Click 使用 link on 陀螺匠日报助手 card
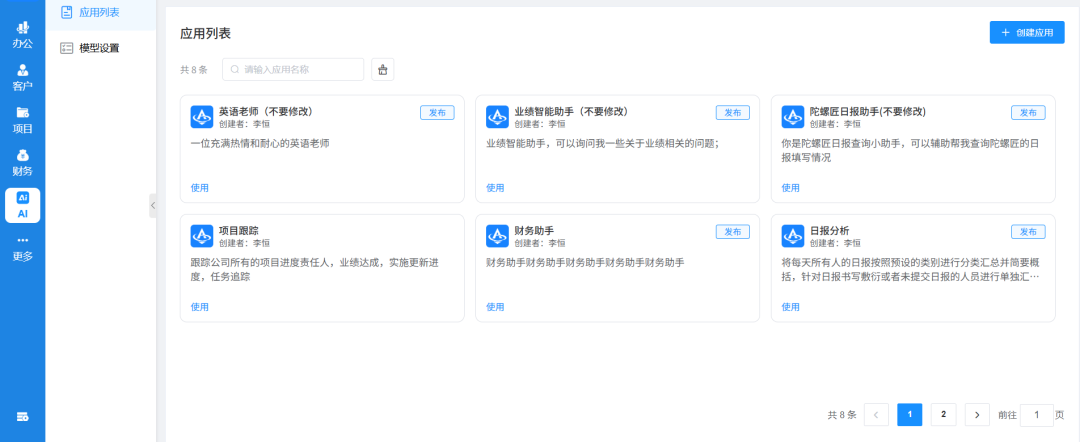Viewport: 1080px width, 442px height. tap(791, 188)
